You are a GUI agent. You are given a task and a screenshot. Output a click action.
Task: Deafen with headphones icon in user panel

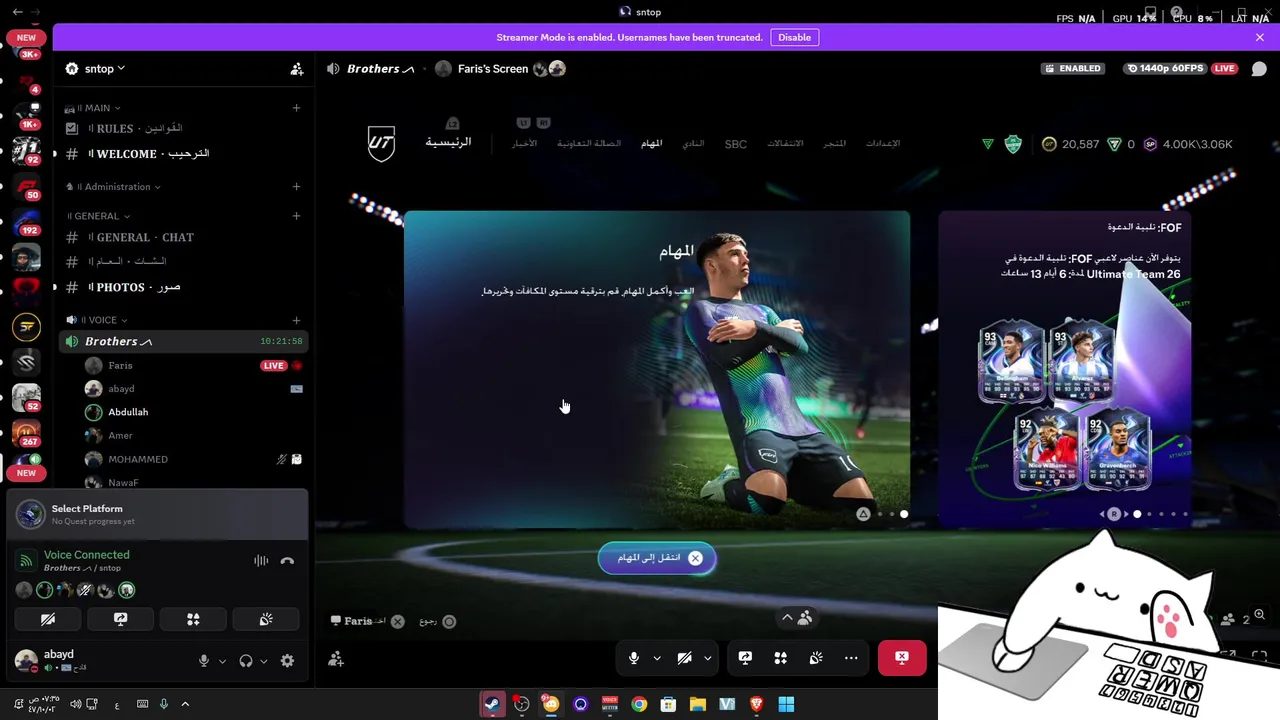tap(246, 661)
